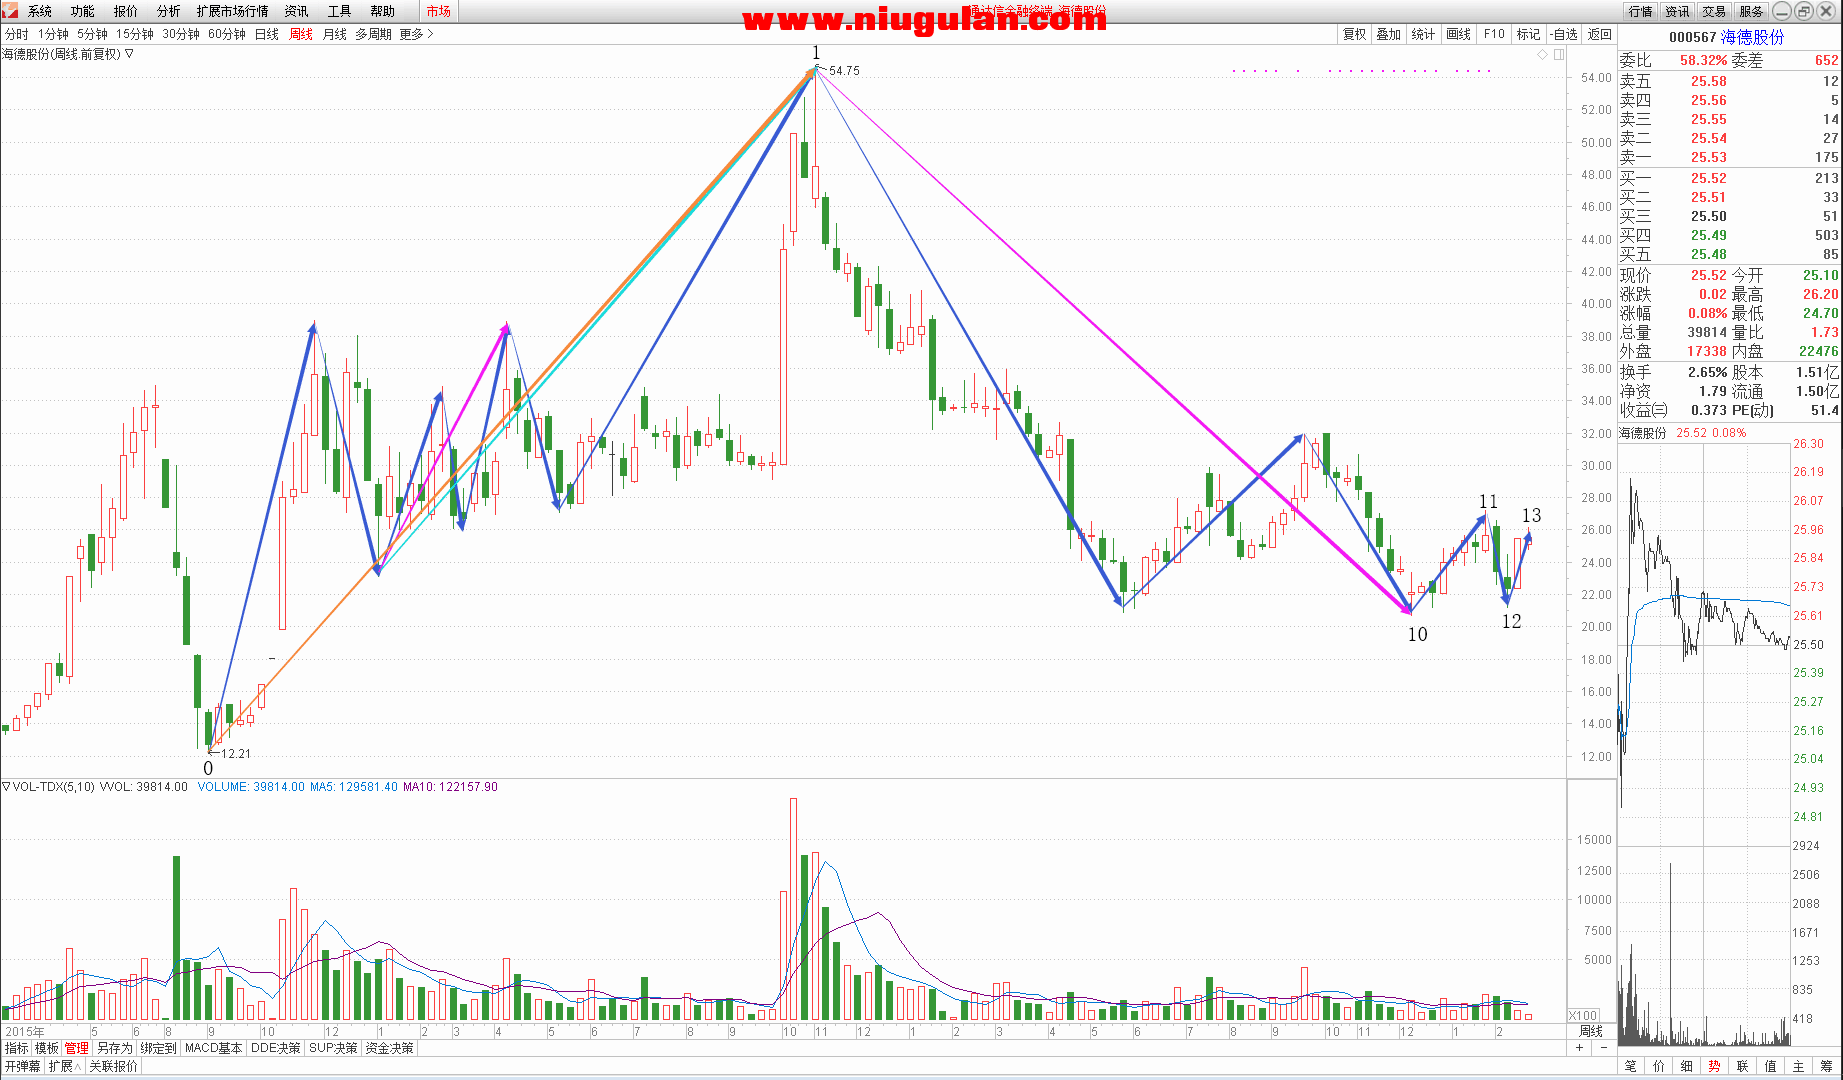Open F10 company info

(x=1494, y=34)
